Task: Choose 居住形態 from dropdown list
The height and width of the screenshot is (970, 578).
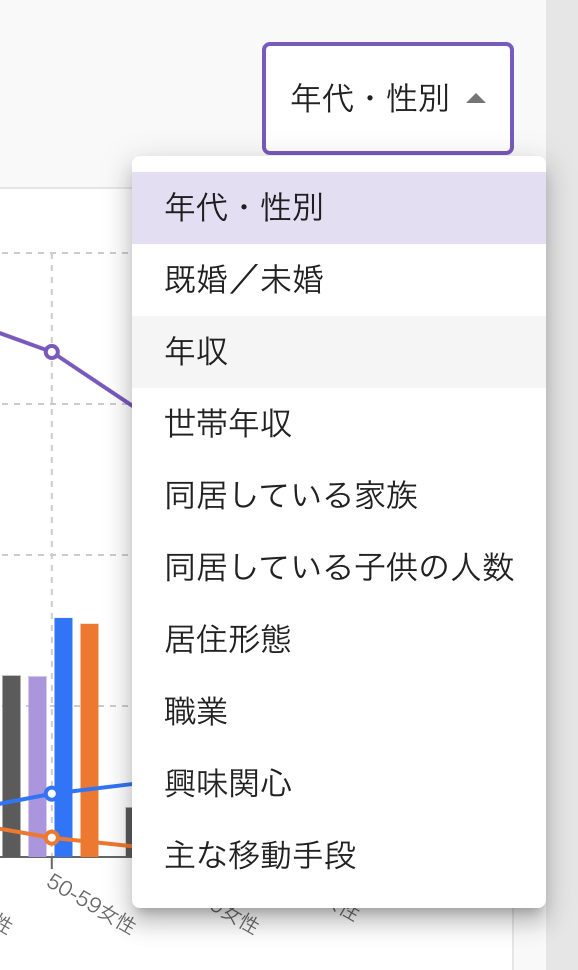Action: point(339,639)
